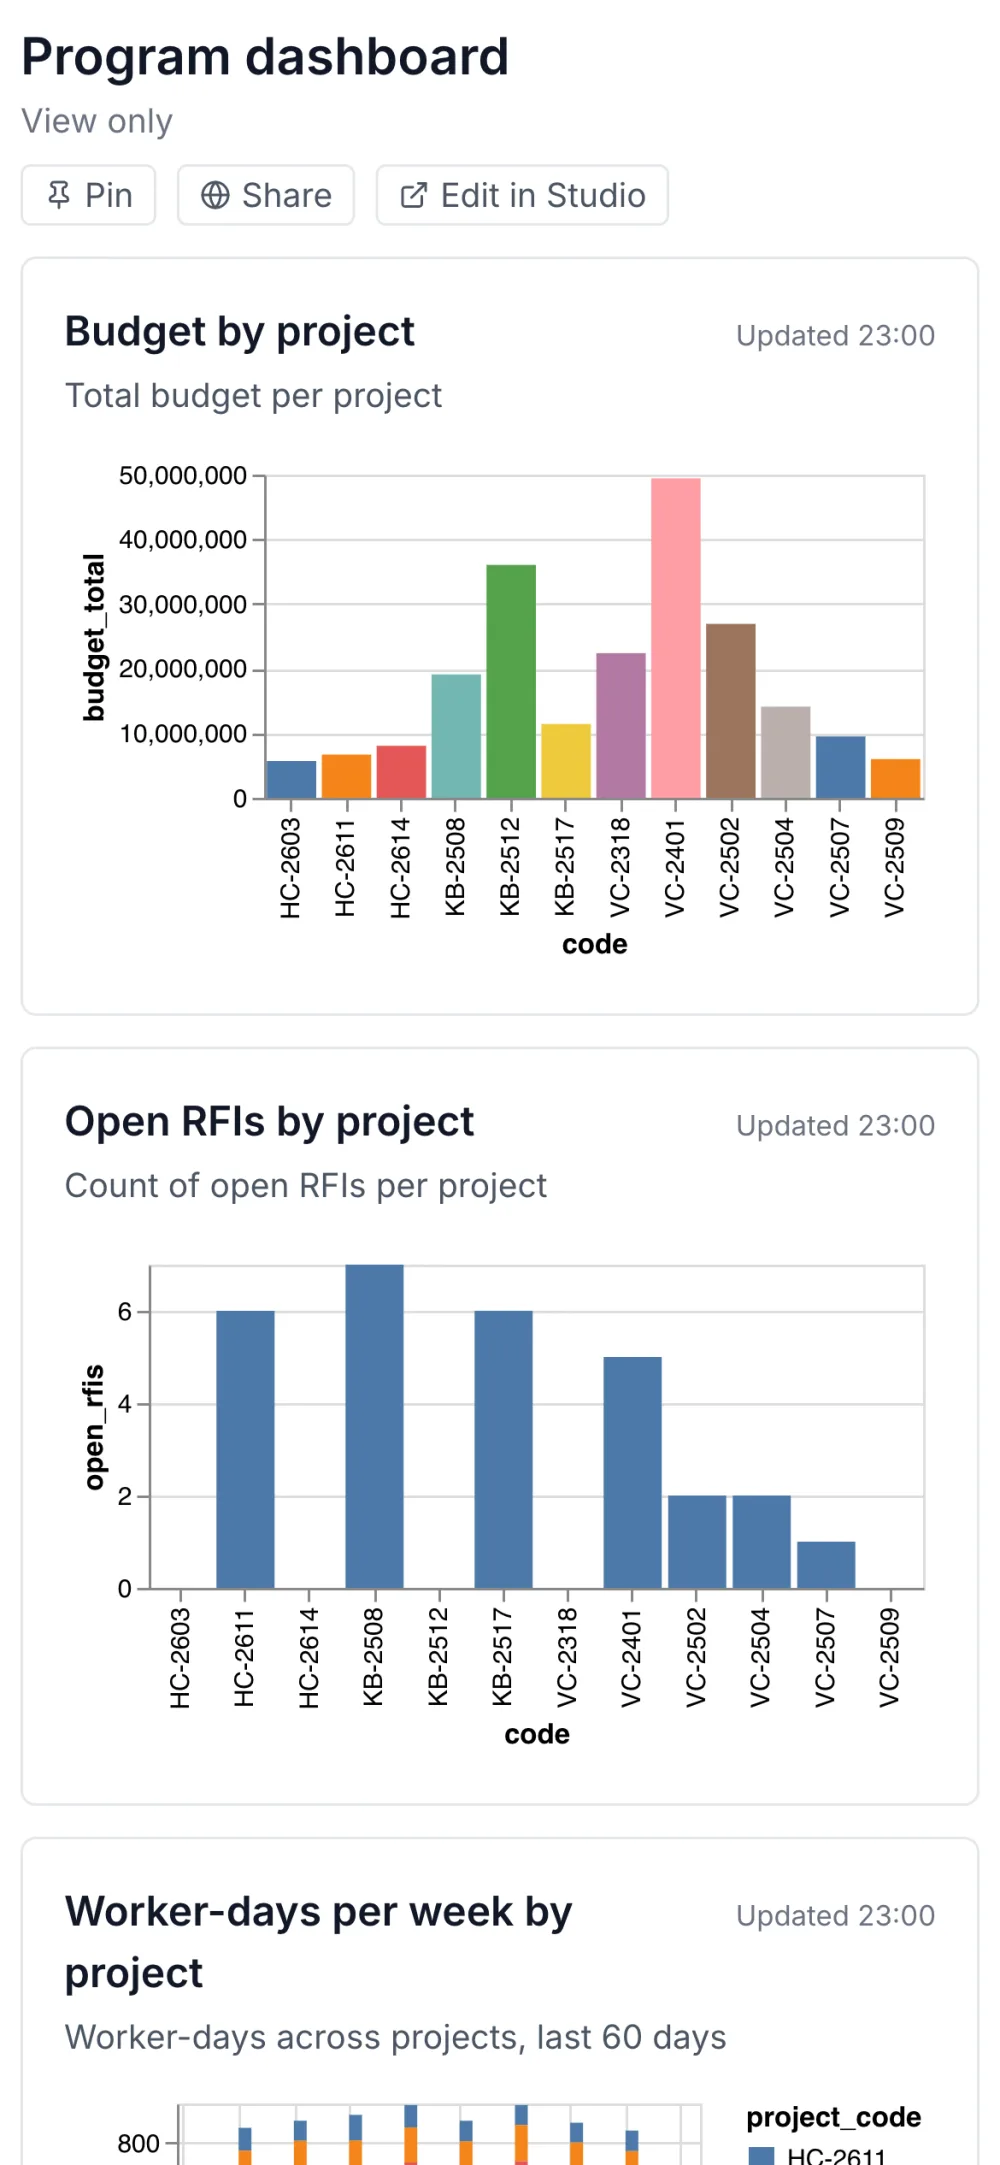Click the 4 tick label on the RFIs chart
Viewport: 1000px width, 2165px height.
click(x=125, y=1404)
